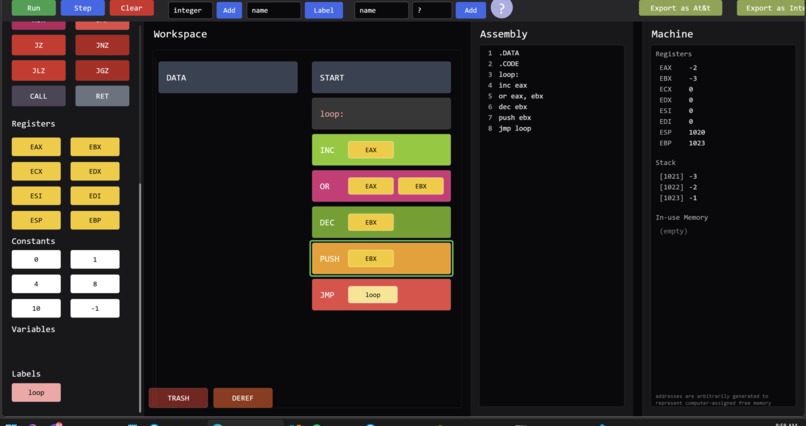Image resolution: width=806 pixels, height=426 pixels.
Task: Click the EBX operand inside OR block
Action: 420,186
